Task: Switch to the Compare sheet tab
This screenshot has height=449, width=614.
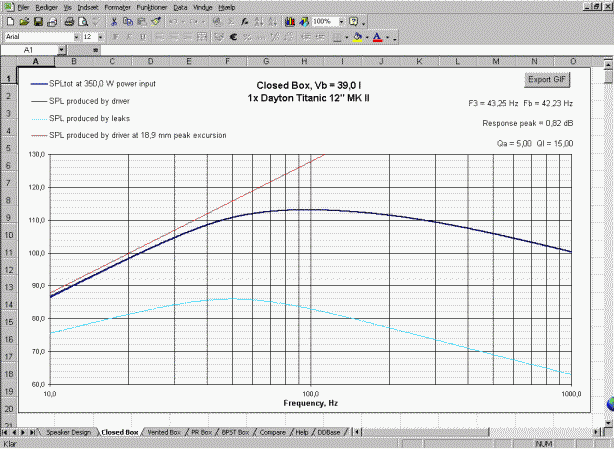Action: (x=273, y=432)
